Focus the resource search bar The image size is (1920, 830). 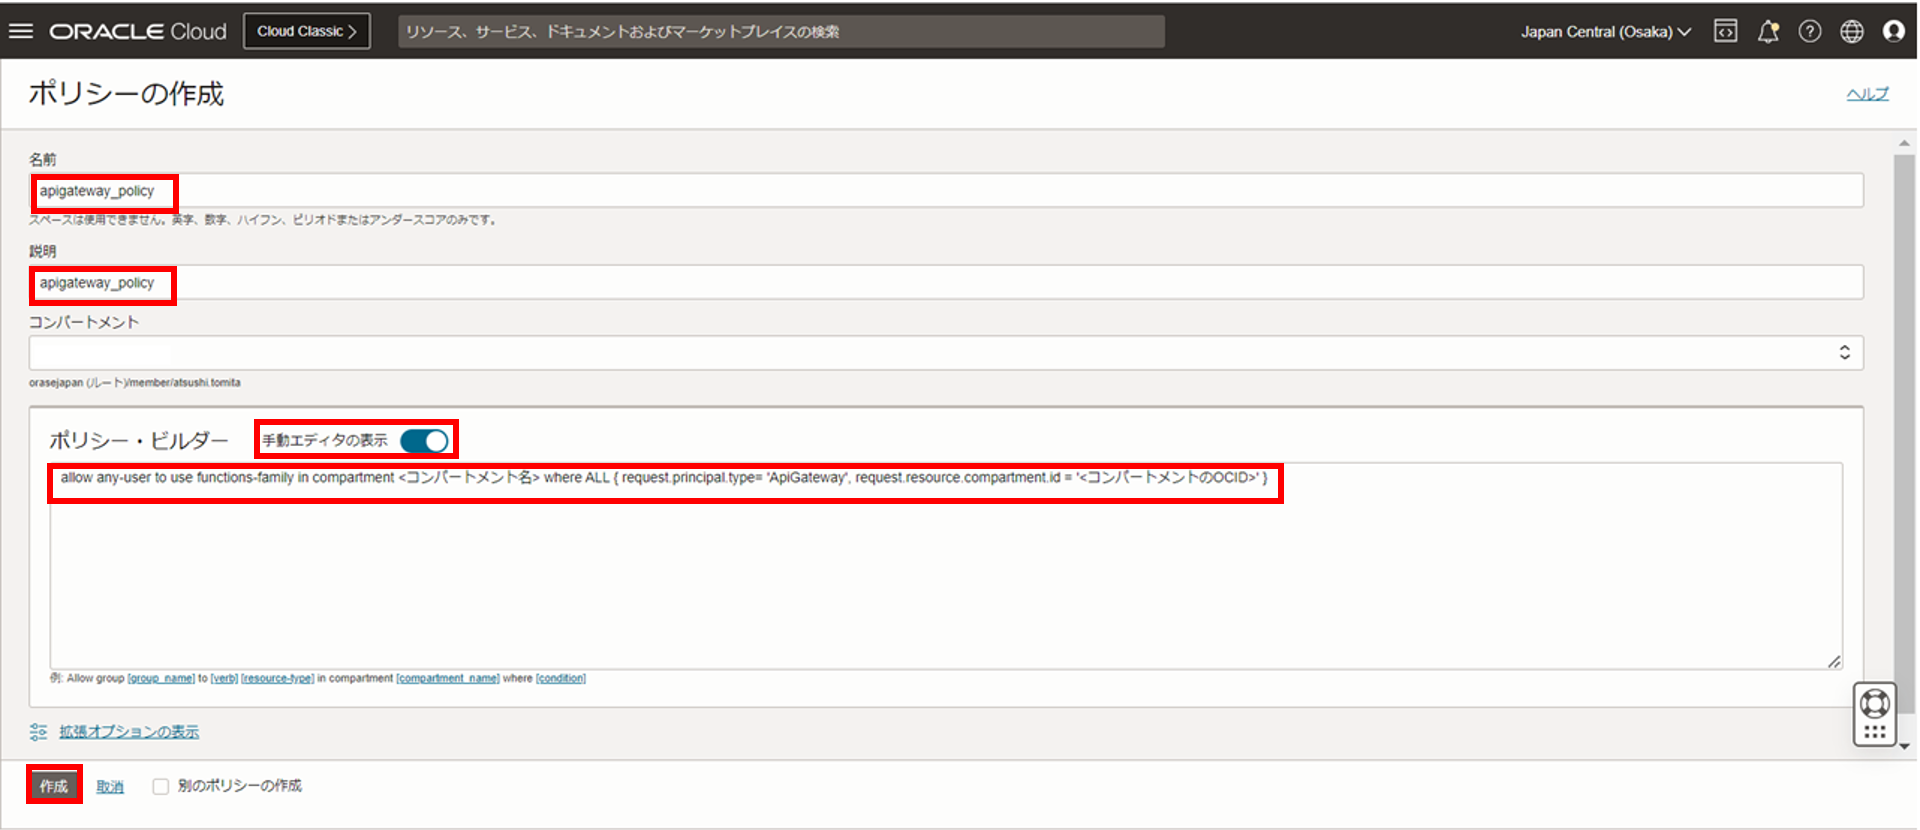[x=781, y=31]
